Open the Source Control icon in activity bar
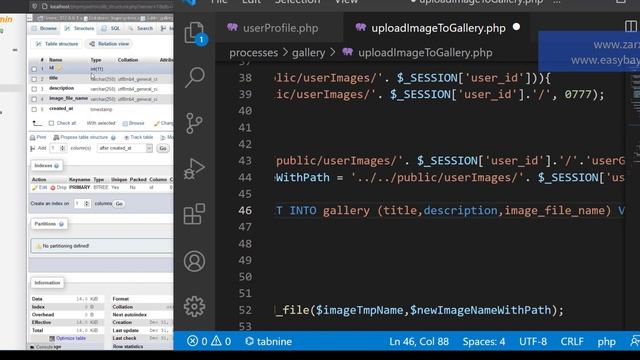Image resolution: width=640 pixels, height=360 pixels. point(195,123)
